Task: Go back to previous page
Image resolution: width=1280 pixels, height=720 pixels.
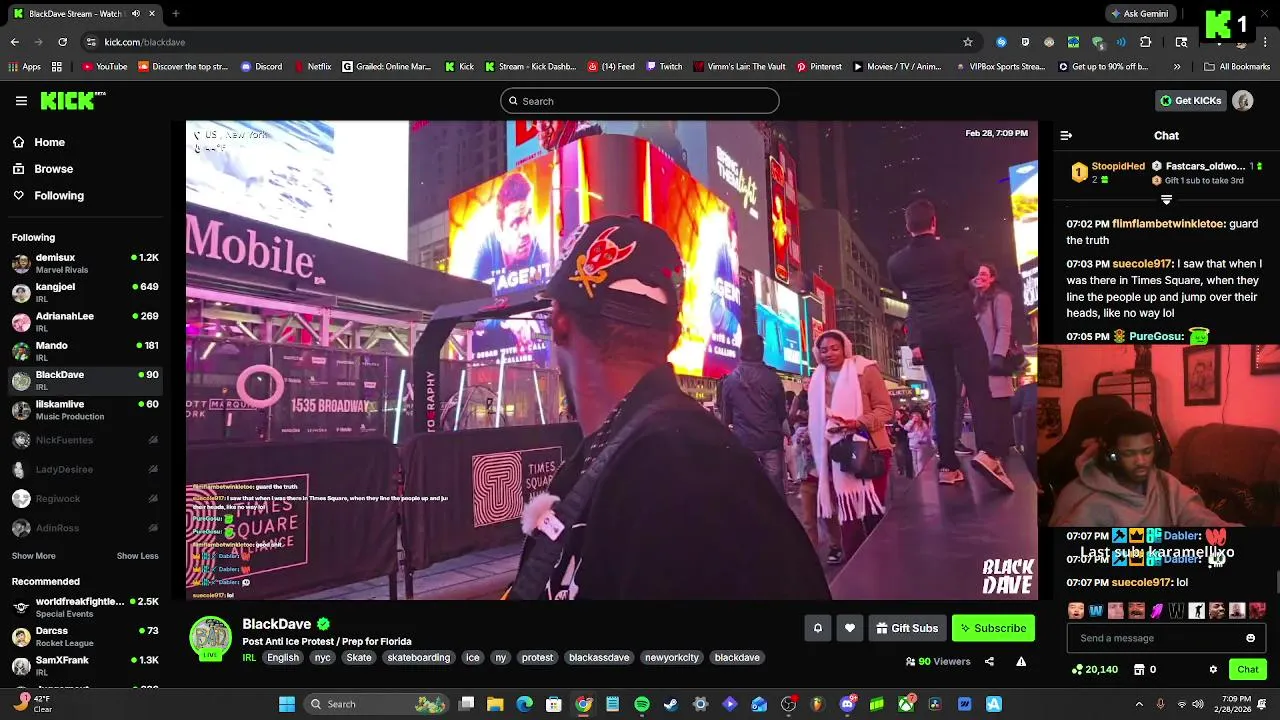Action: coord(15,42)
